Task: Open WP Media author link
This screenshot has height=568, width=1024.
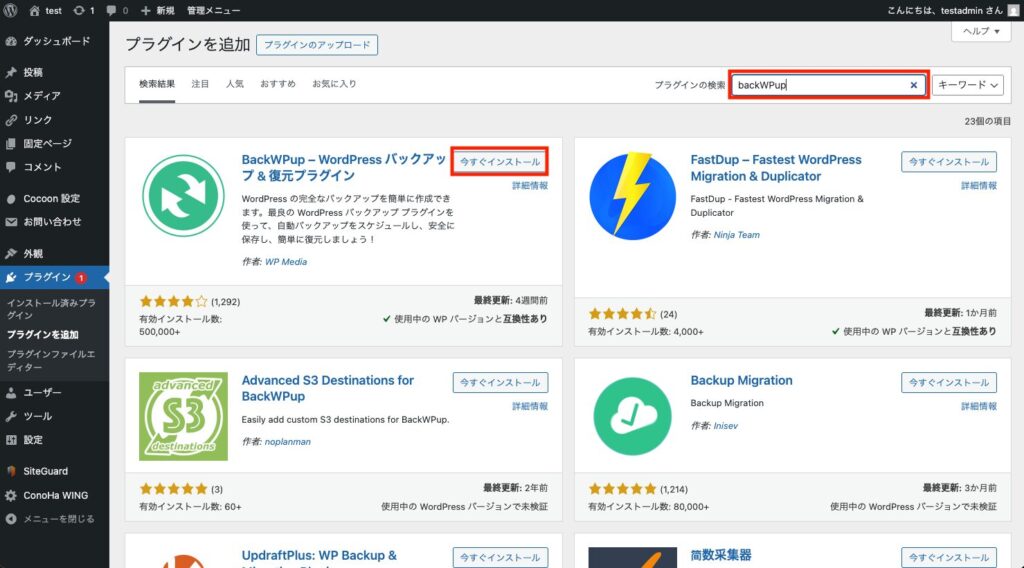Action: [286, 262]
